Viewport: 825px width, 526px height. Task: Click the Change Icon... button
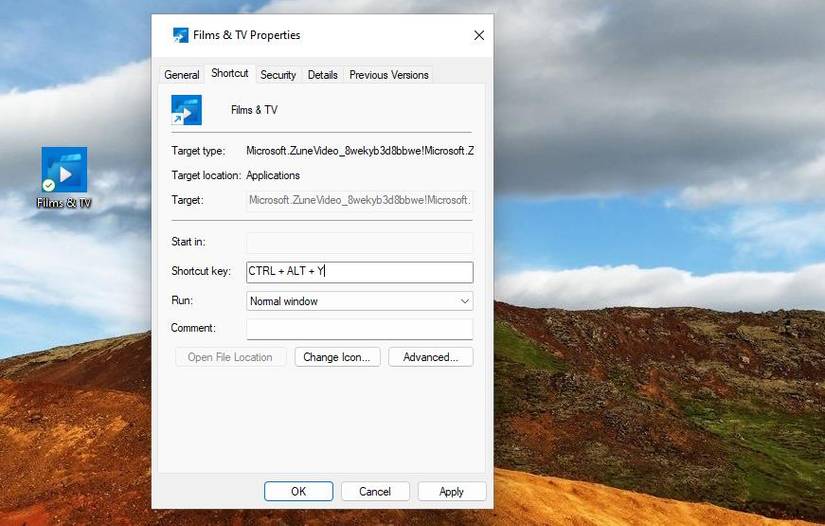337,357
